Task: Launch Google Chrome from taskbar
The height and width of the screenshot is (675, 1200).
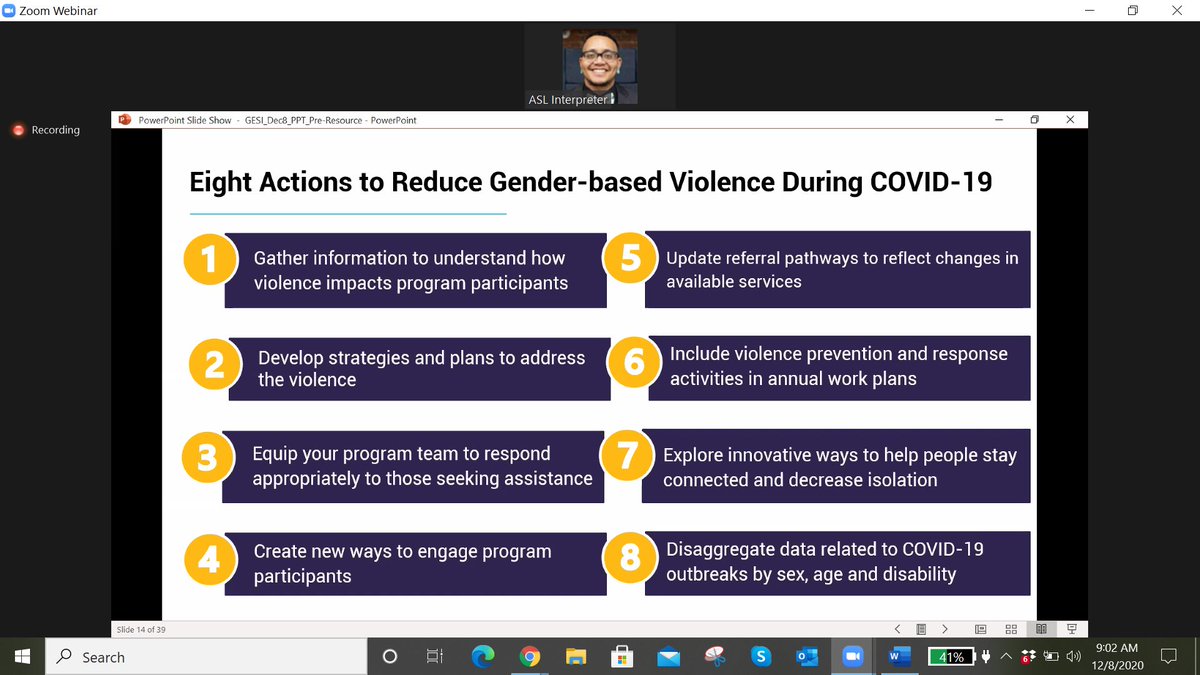Action: pyautogui.click(x=530, y=656)
